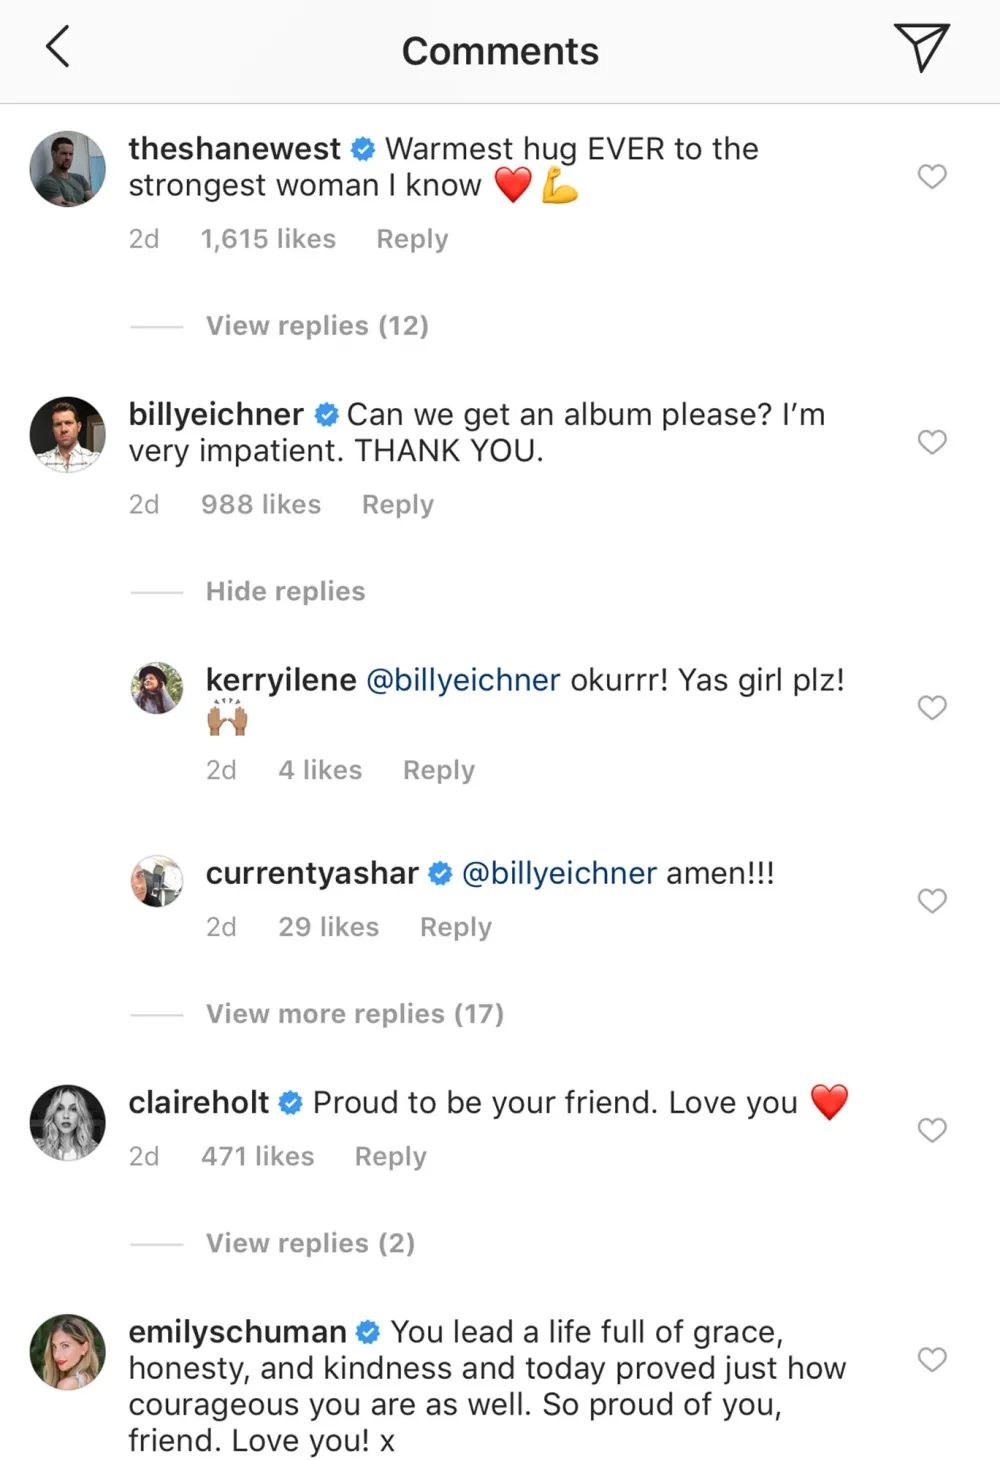Expand View replies (12)
This screenshot has width=1000, height=1460.
pyautogui.click(x=317, y=326)
